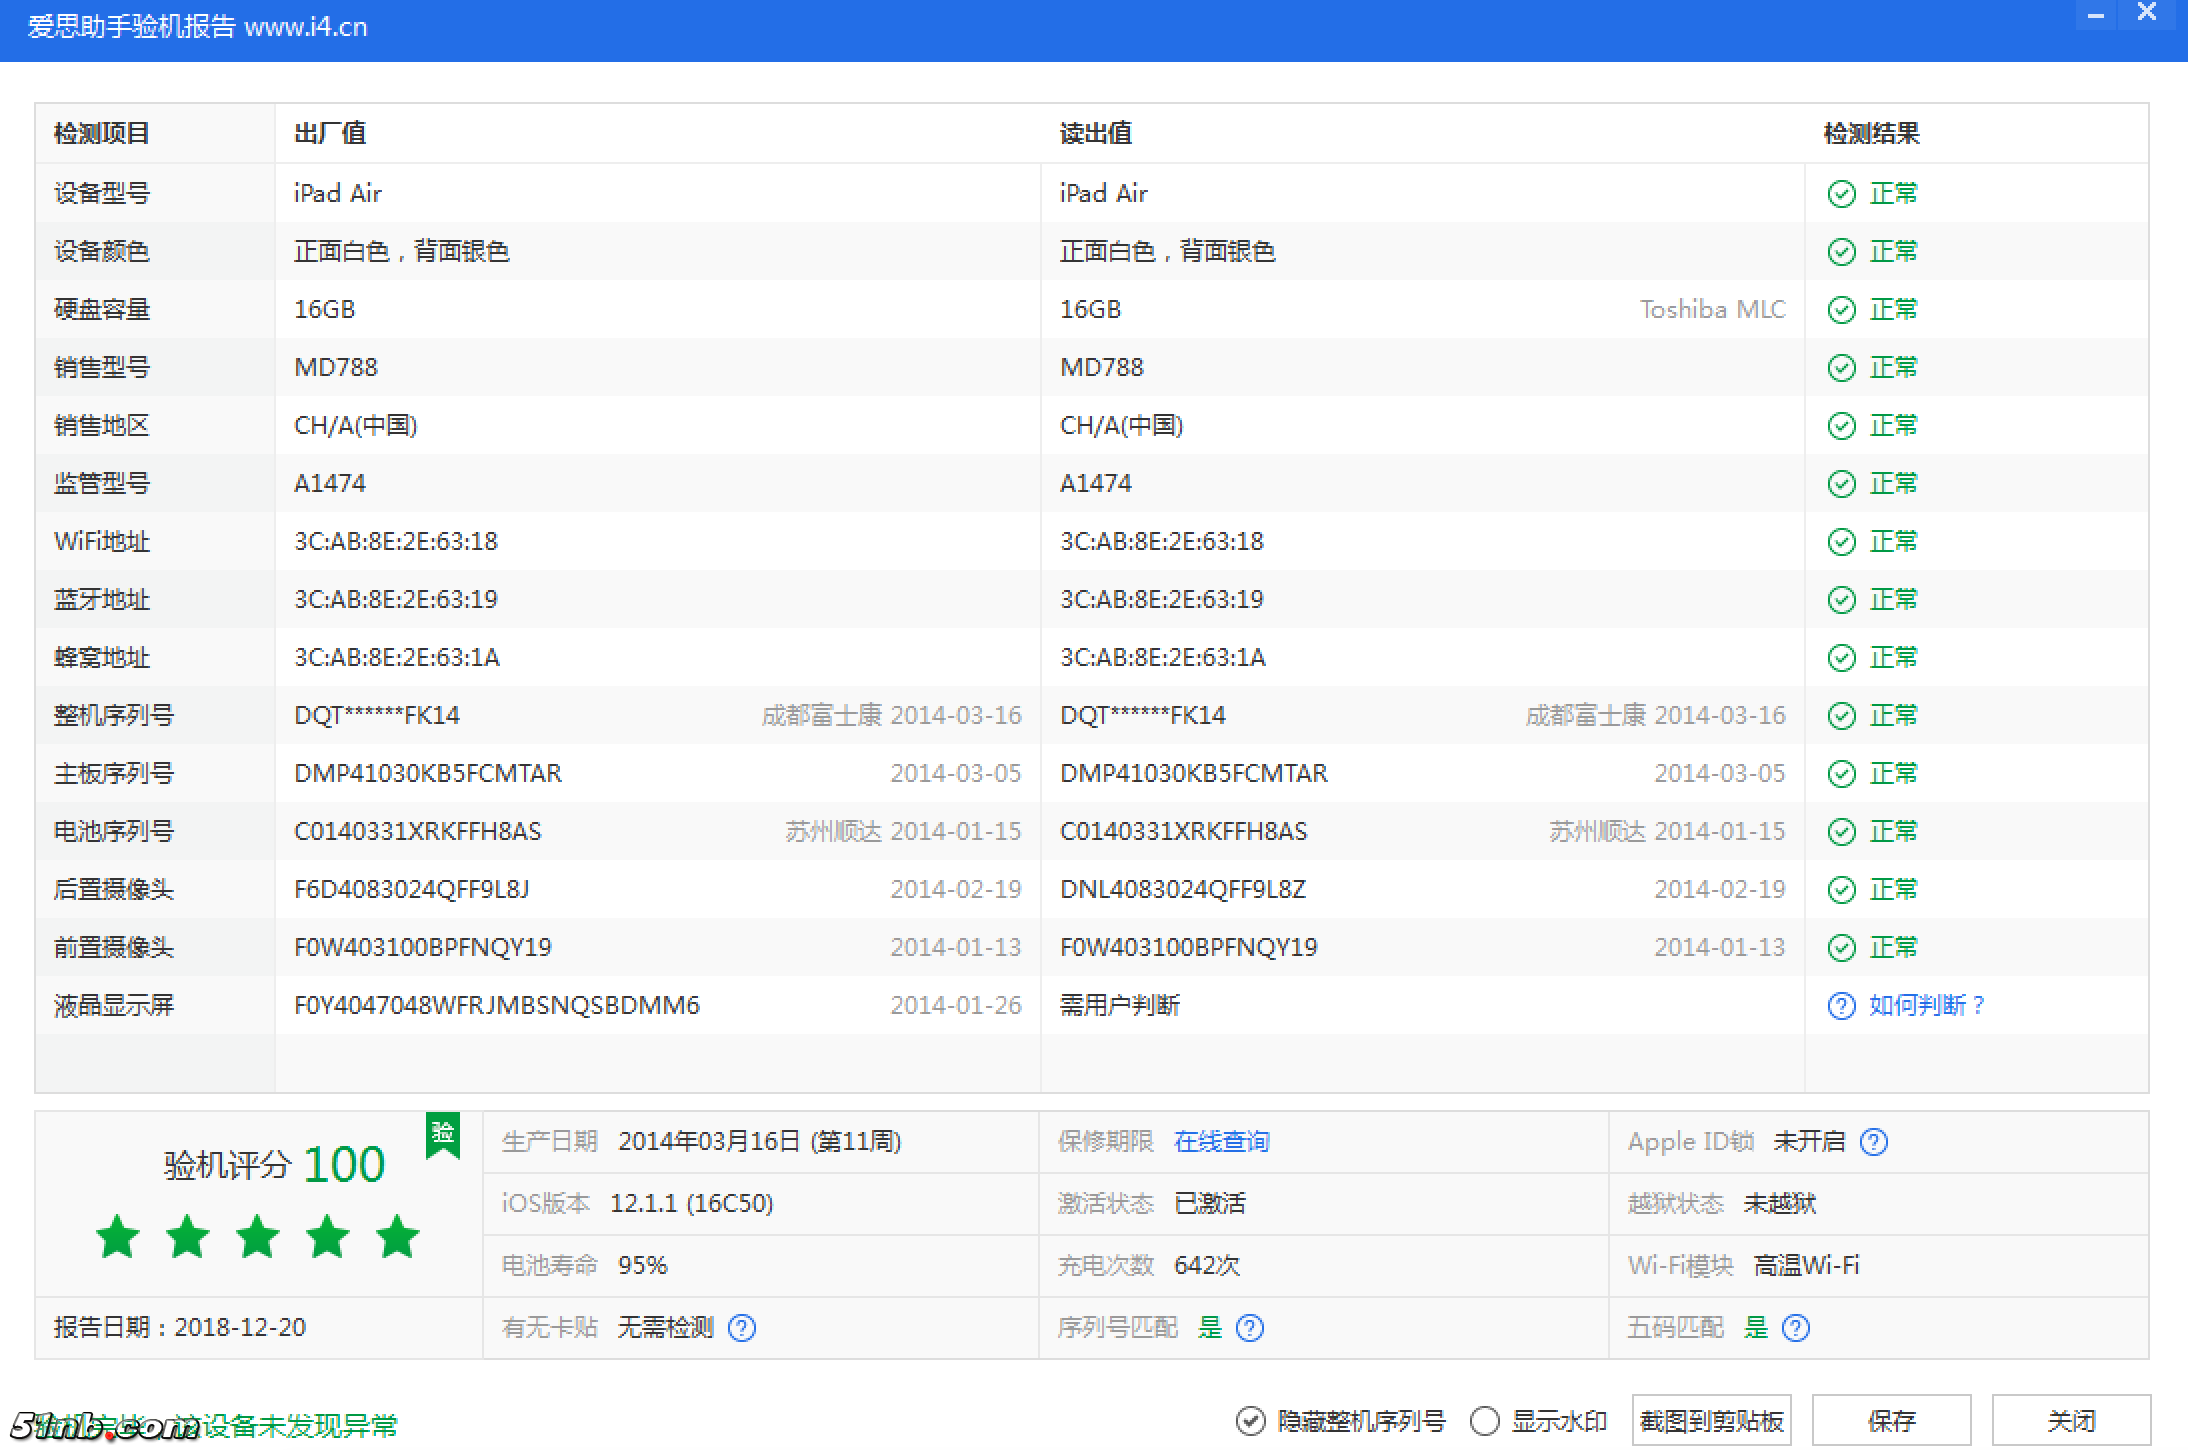Open the 在线查询 warranty link
Viewport: 2188px width, 1450px height.
pyautogui.click(x=1222, y=1141)
